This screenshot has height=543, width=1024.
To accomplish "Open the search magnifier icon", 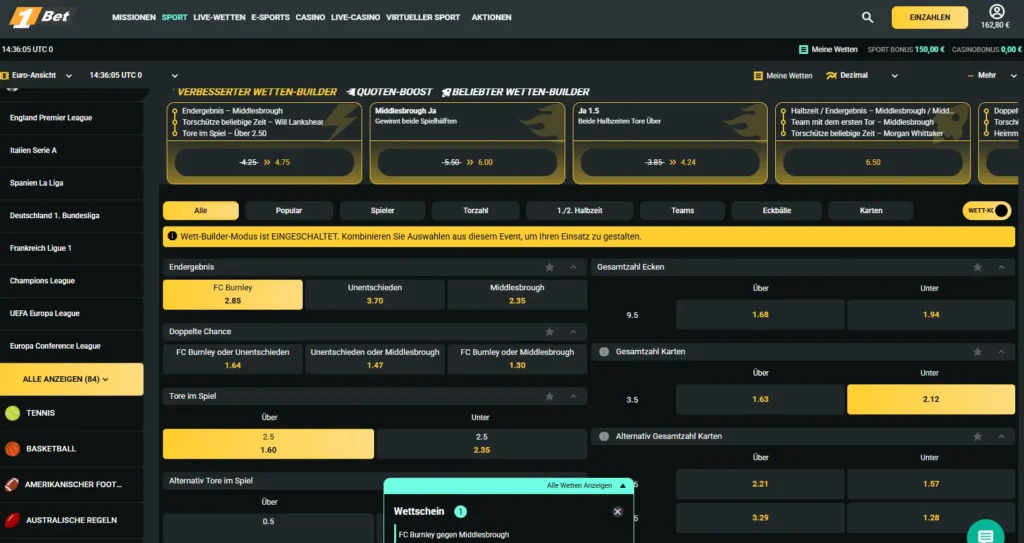I will coord(867,18).
